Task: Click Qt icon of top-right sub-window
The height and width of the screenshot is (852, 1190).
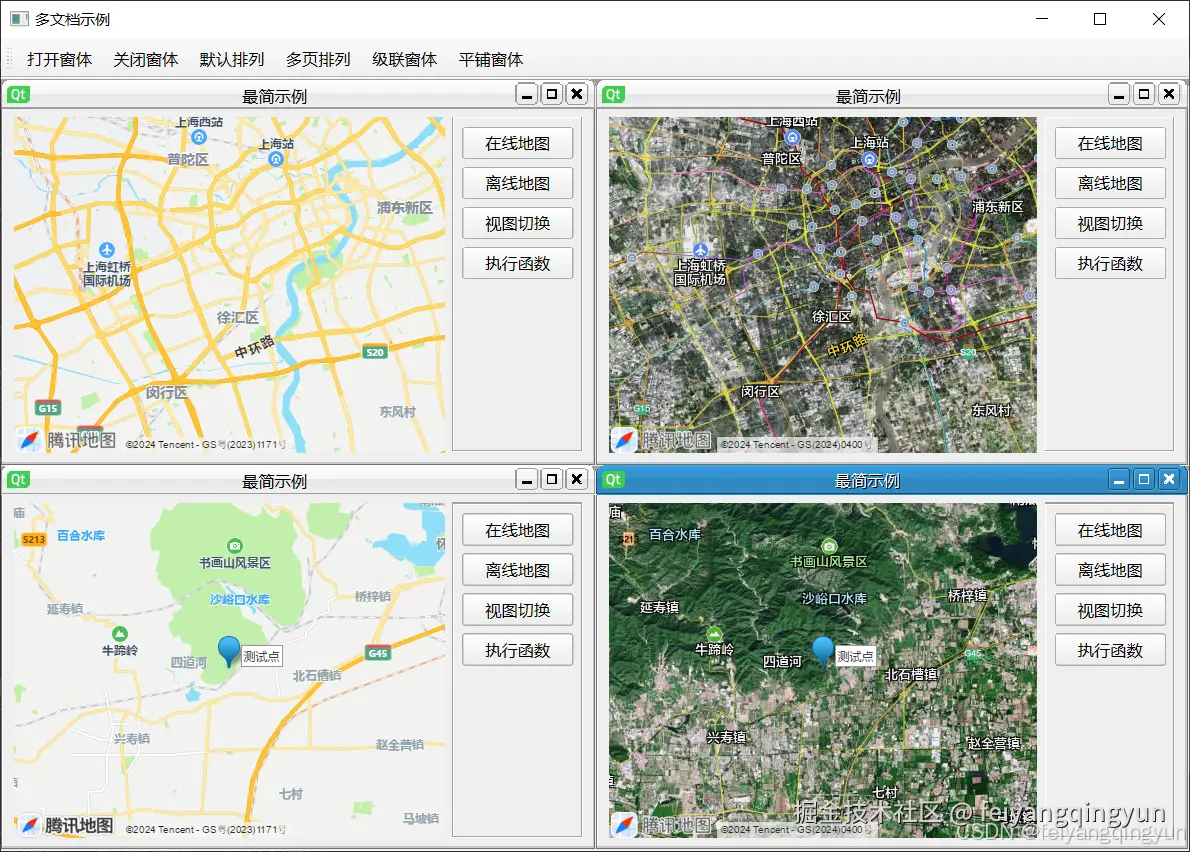Action: tap(613, 95)
